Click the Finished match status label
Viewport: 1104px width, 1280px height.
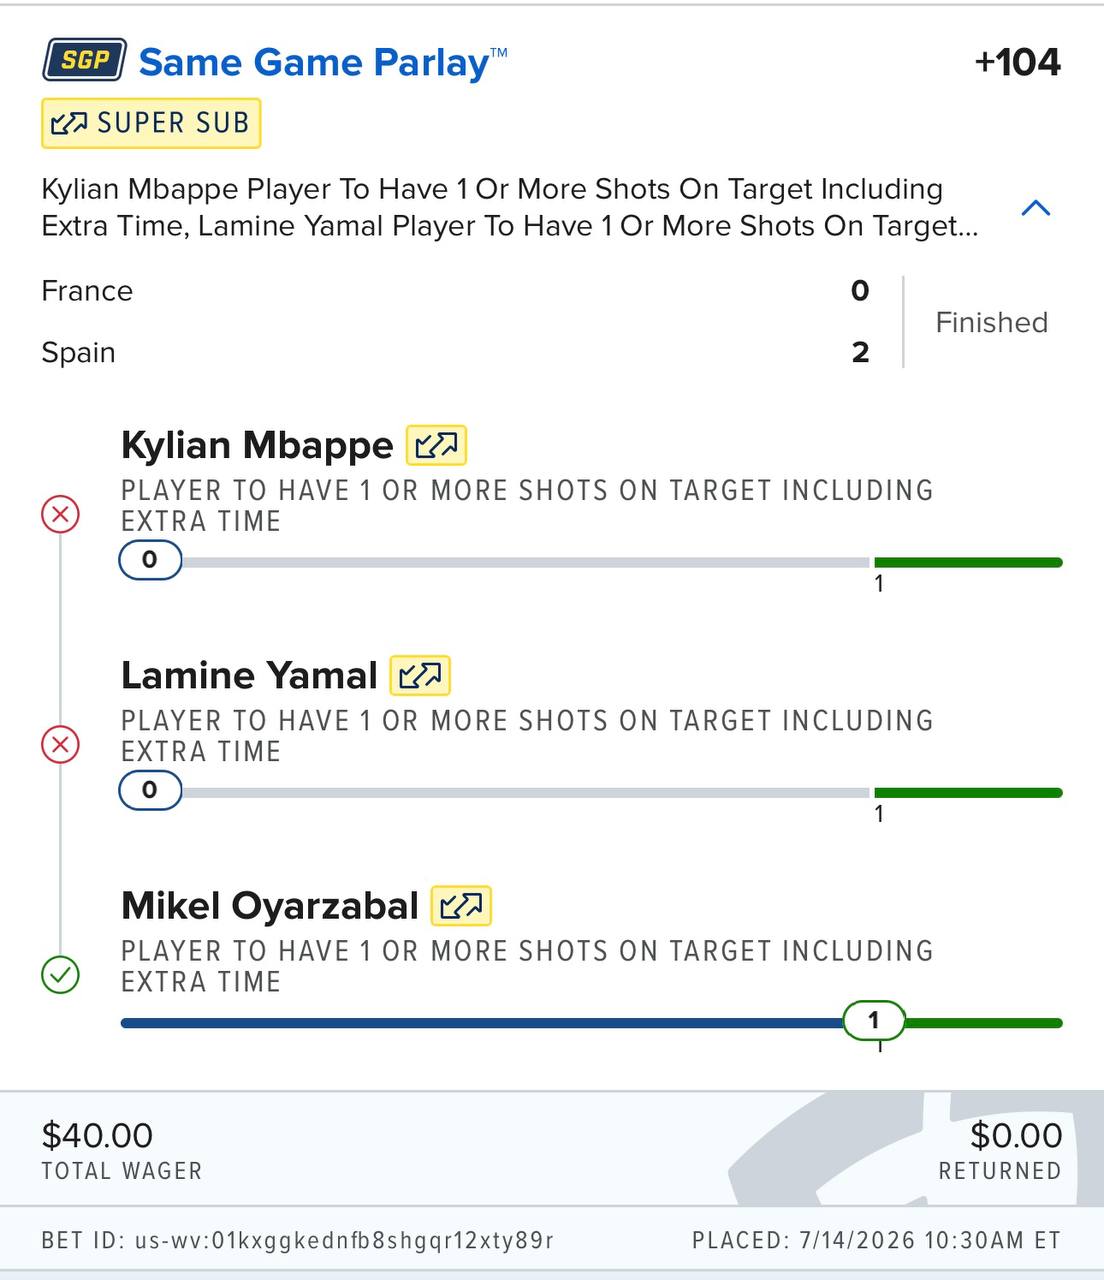coord(991,322)
